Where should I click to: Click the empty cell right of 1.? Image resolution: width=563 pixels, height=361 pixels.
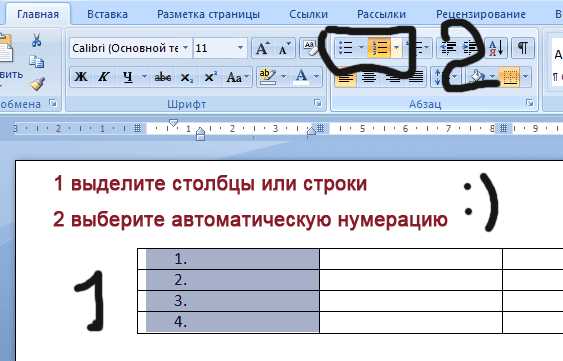pyautogui.click(x=411, y=259)
